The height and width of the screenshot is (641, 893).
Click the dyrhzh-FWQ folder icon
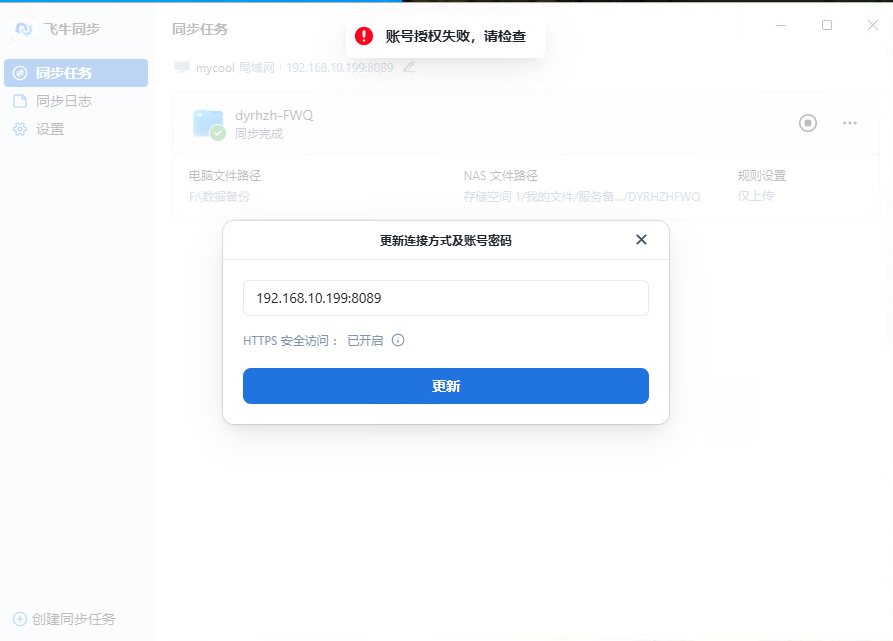pos(209,124)
